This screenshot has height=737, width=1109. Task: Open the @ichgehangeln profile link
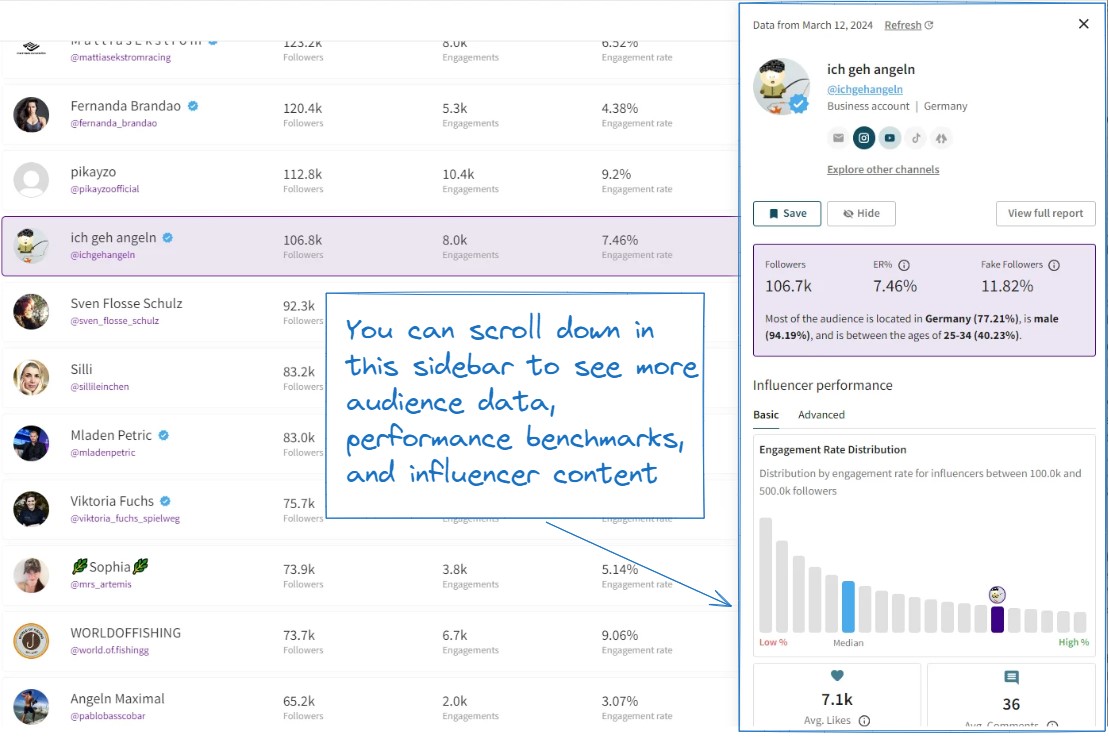865,89
